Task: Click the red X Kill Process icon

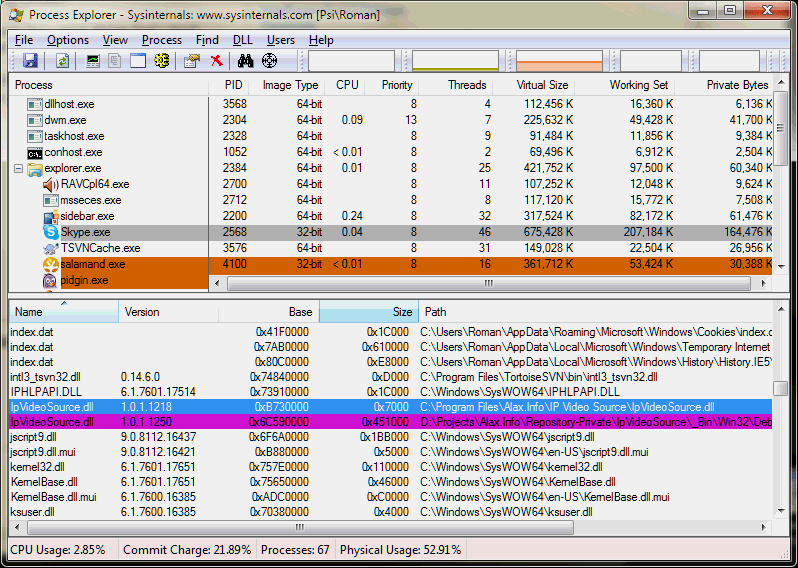Action: [x=217, y=61]
